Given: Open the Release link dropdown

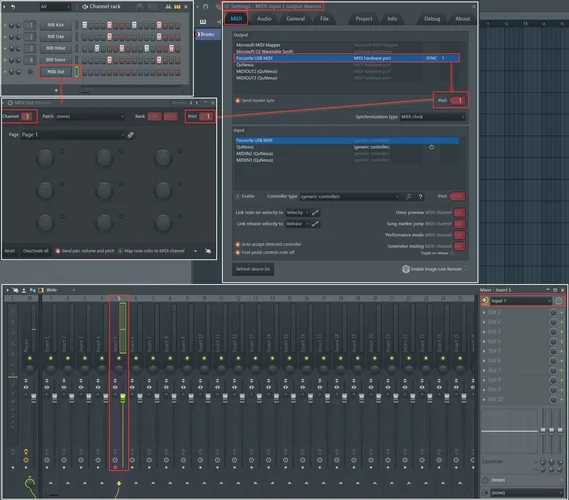Looking at the screenshot, I should coord(297,224).
